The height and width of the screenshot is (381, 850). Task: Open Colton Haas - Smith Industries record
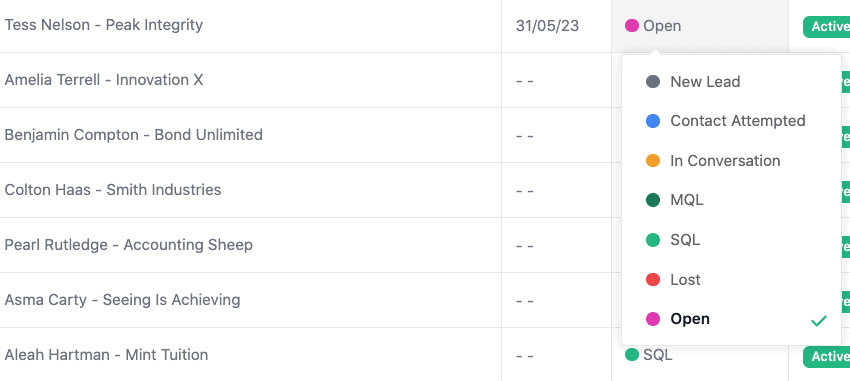coord(113,190)
